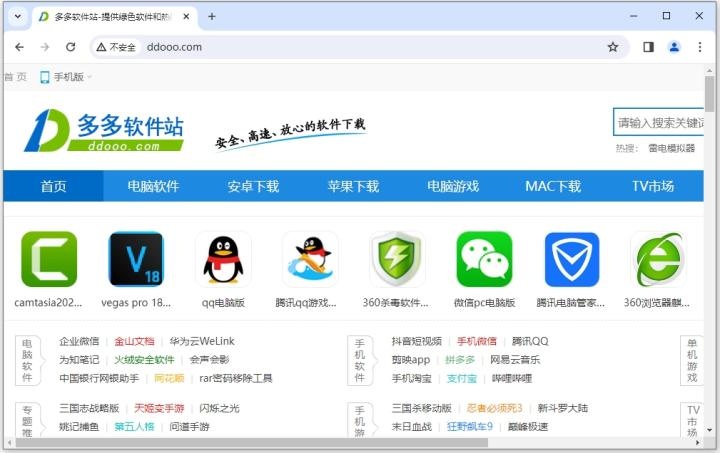Click the 网易云音乐 link

(515, 360)
